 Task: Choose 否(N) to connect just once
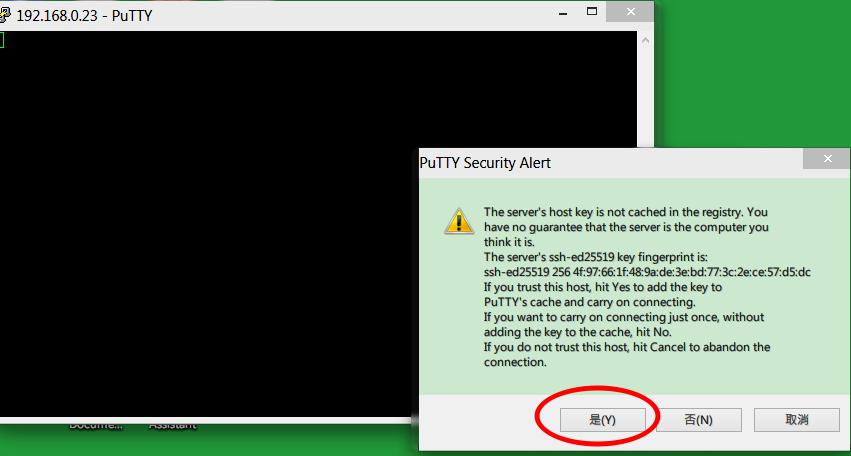click(698, 420)
